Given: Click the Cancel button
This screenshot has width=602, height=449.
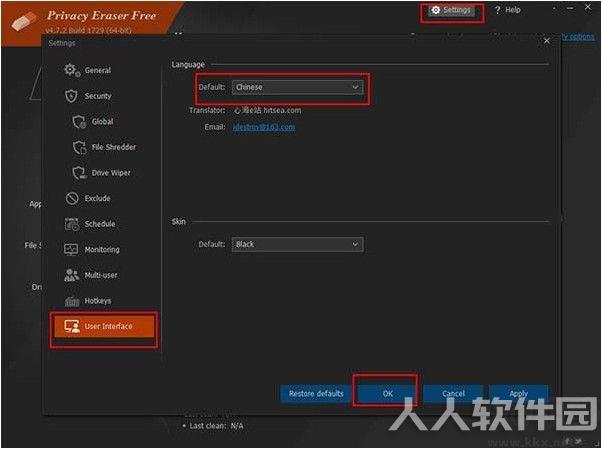Looking at the screenshot, I should click(x=453, y=394).
